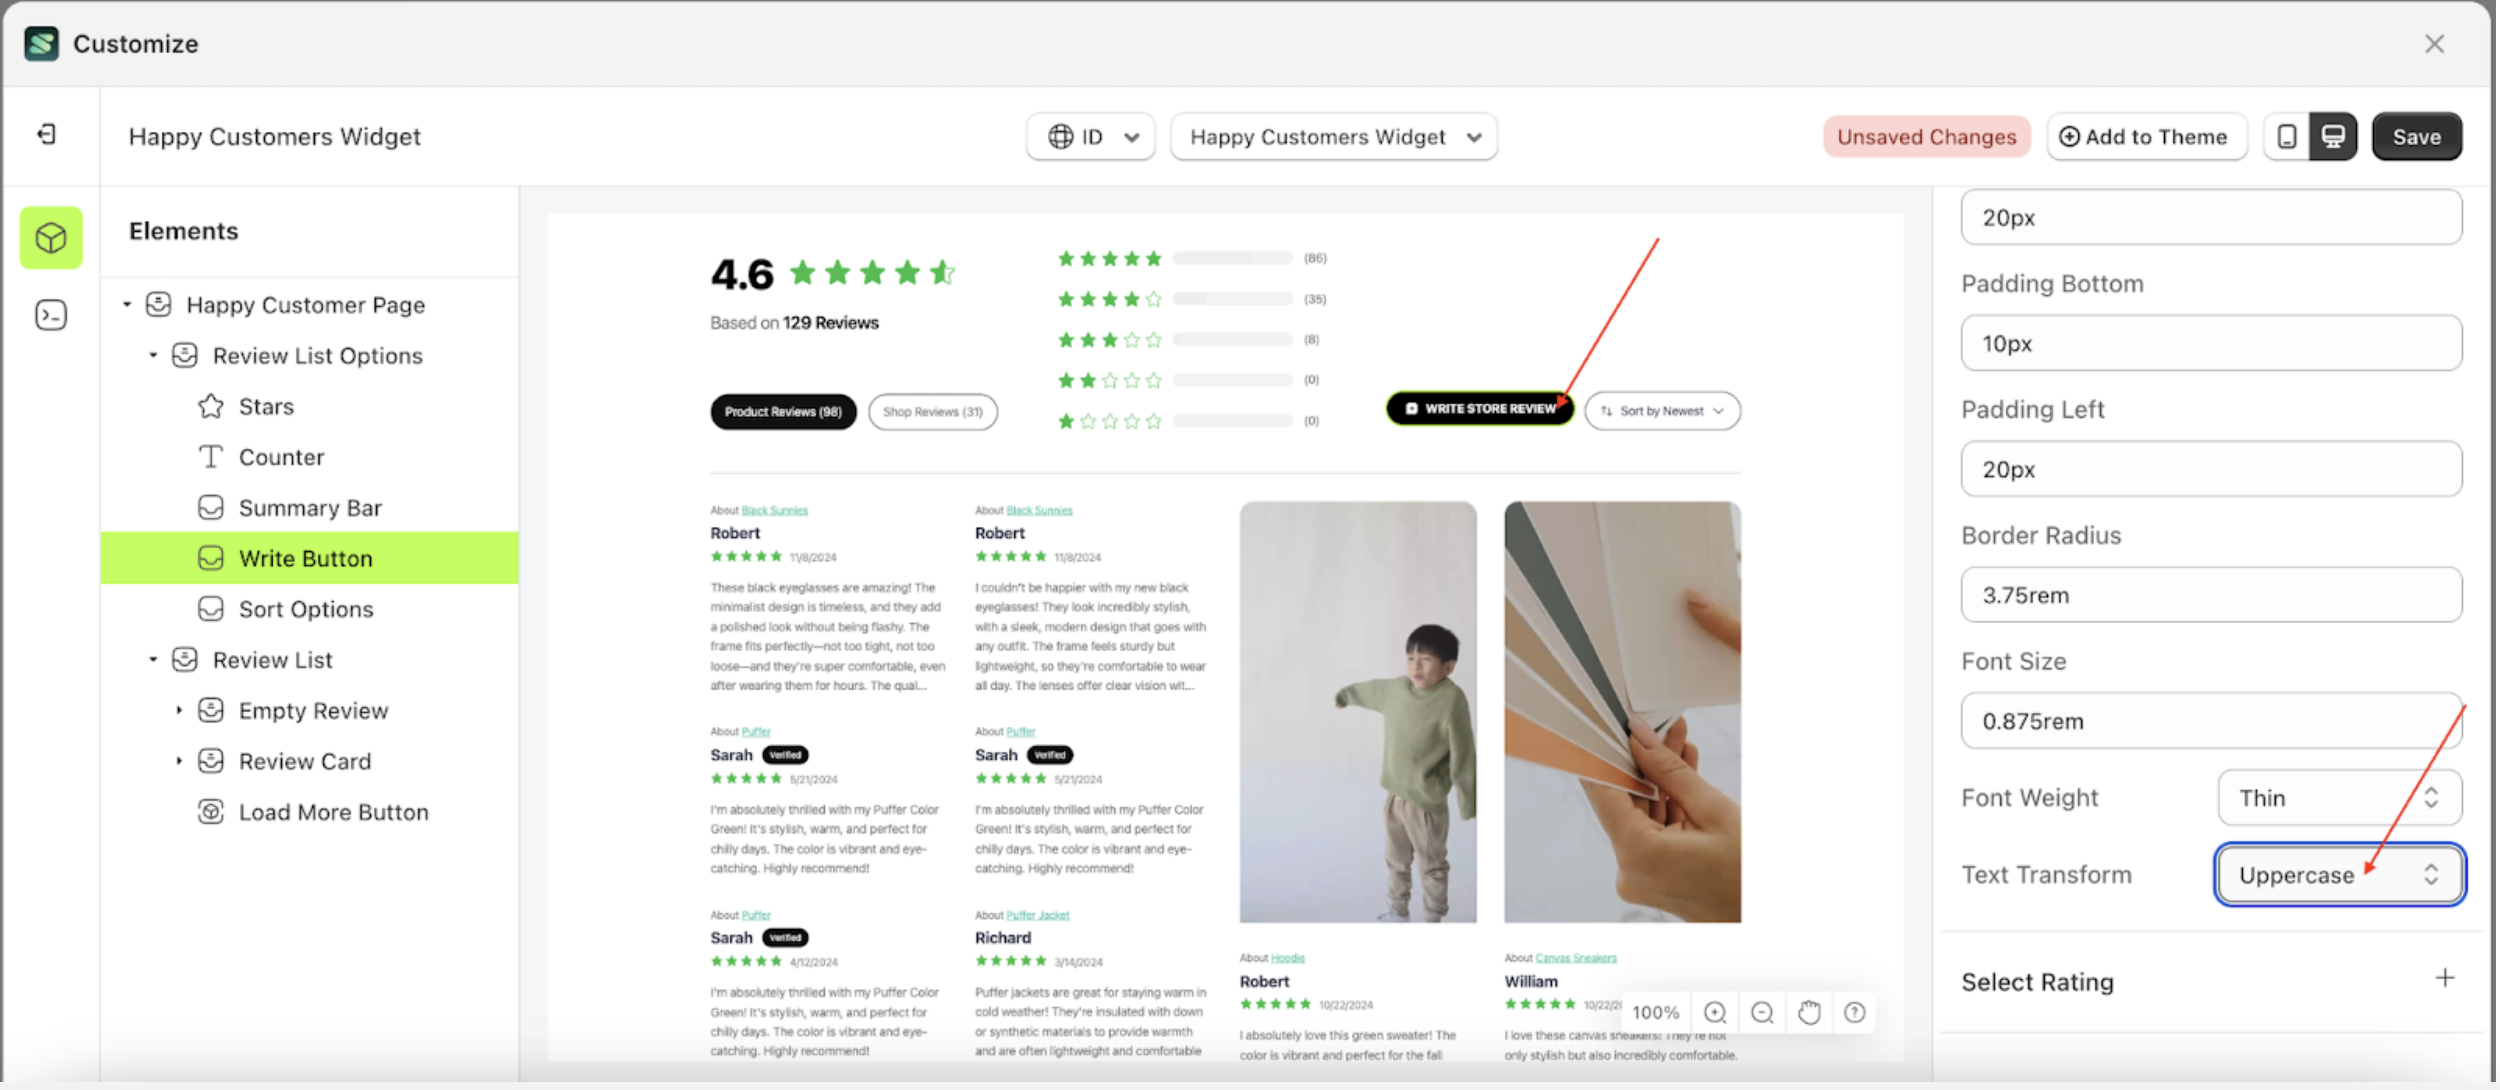Toggle the Shop Reviews (31) filter pill
Viewport: 2500px width, 1090px height.
pyautogui.click(x=932, y=411)
